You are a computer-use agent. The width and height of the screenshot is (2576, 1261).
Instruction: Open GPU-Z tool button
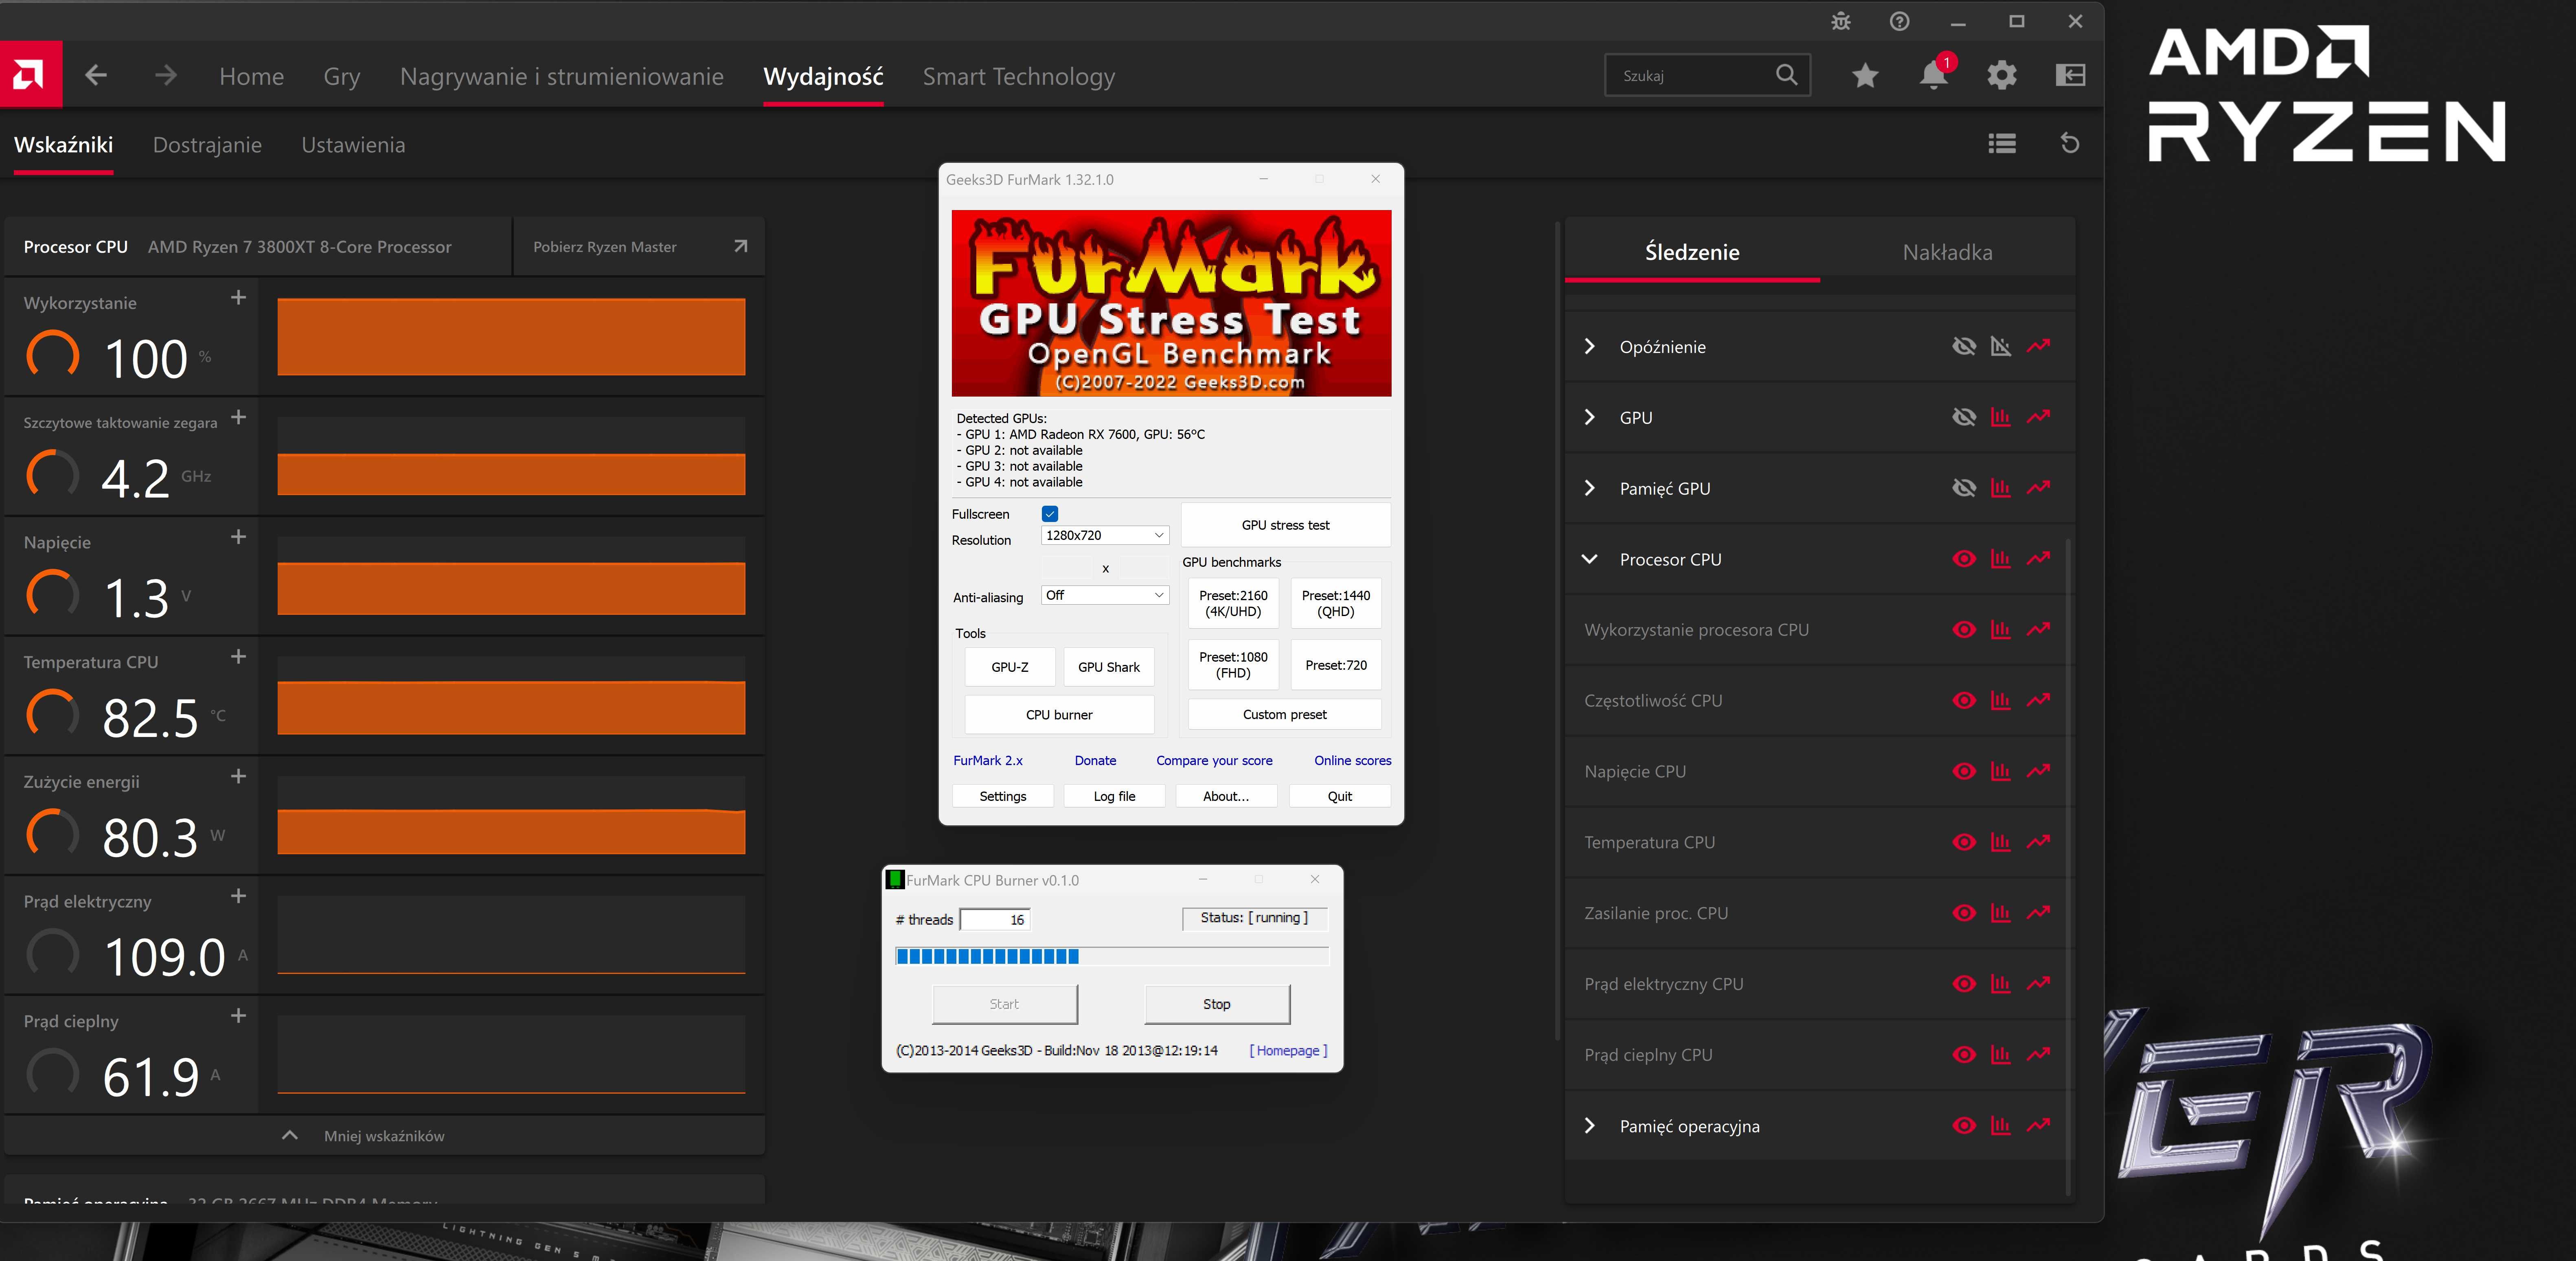pos(1010,667)
